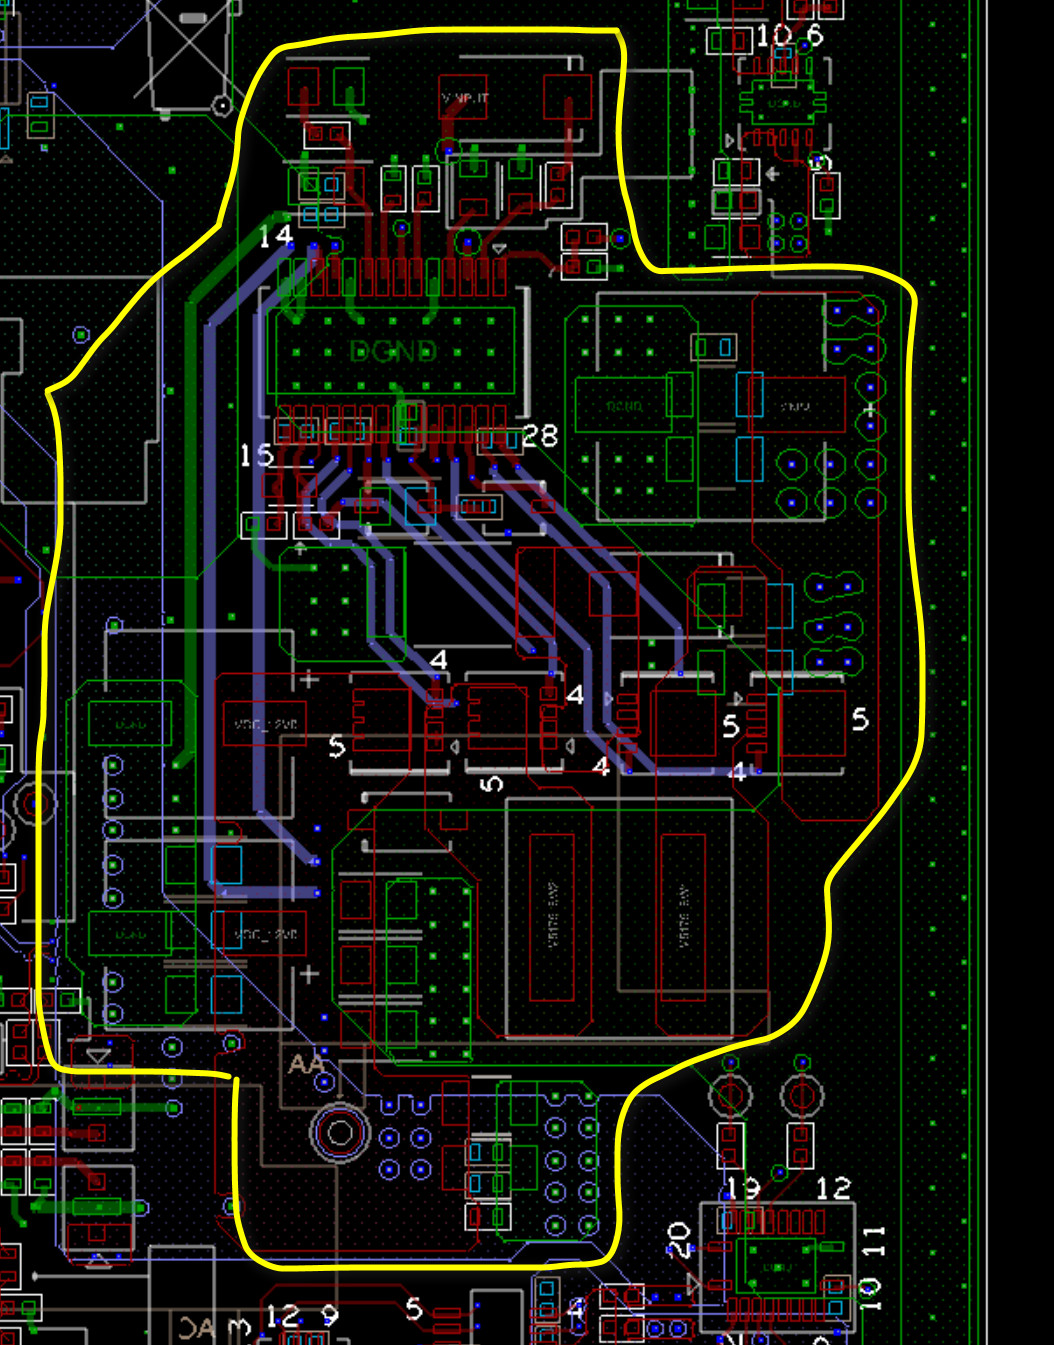This screenshot has height=1345, width=1054.
Task: Select the pin number 28 label
Action: tap(540, 435)
